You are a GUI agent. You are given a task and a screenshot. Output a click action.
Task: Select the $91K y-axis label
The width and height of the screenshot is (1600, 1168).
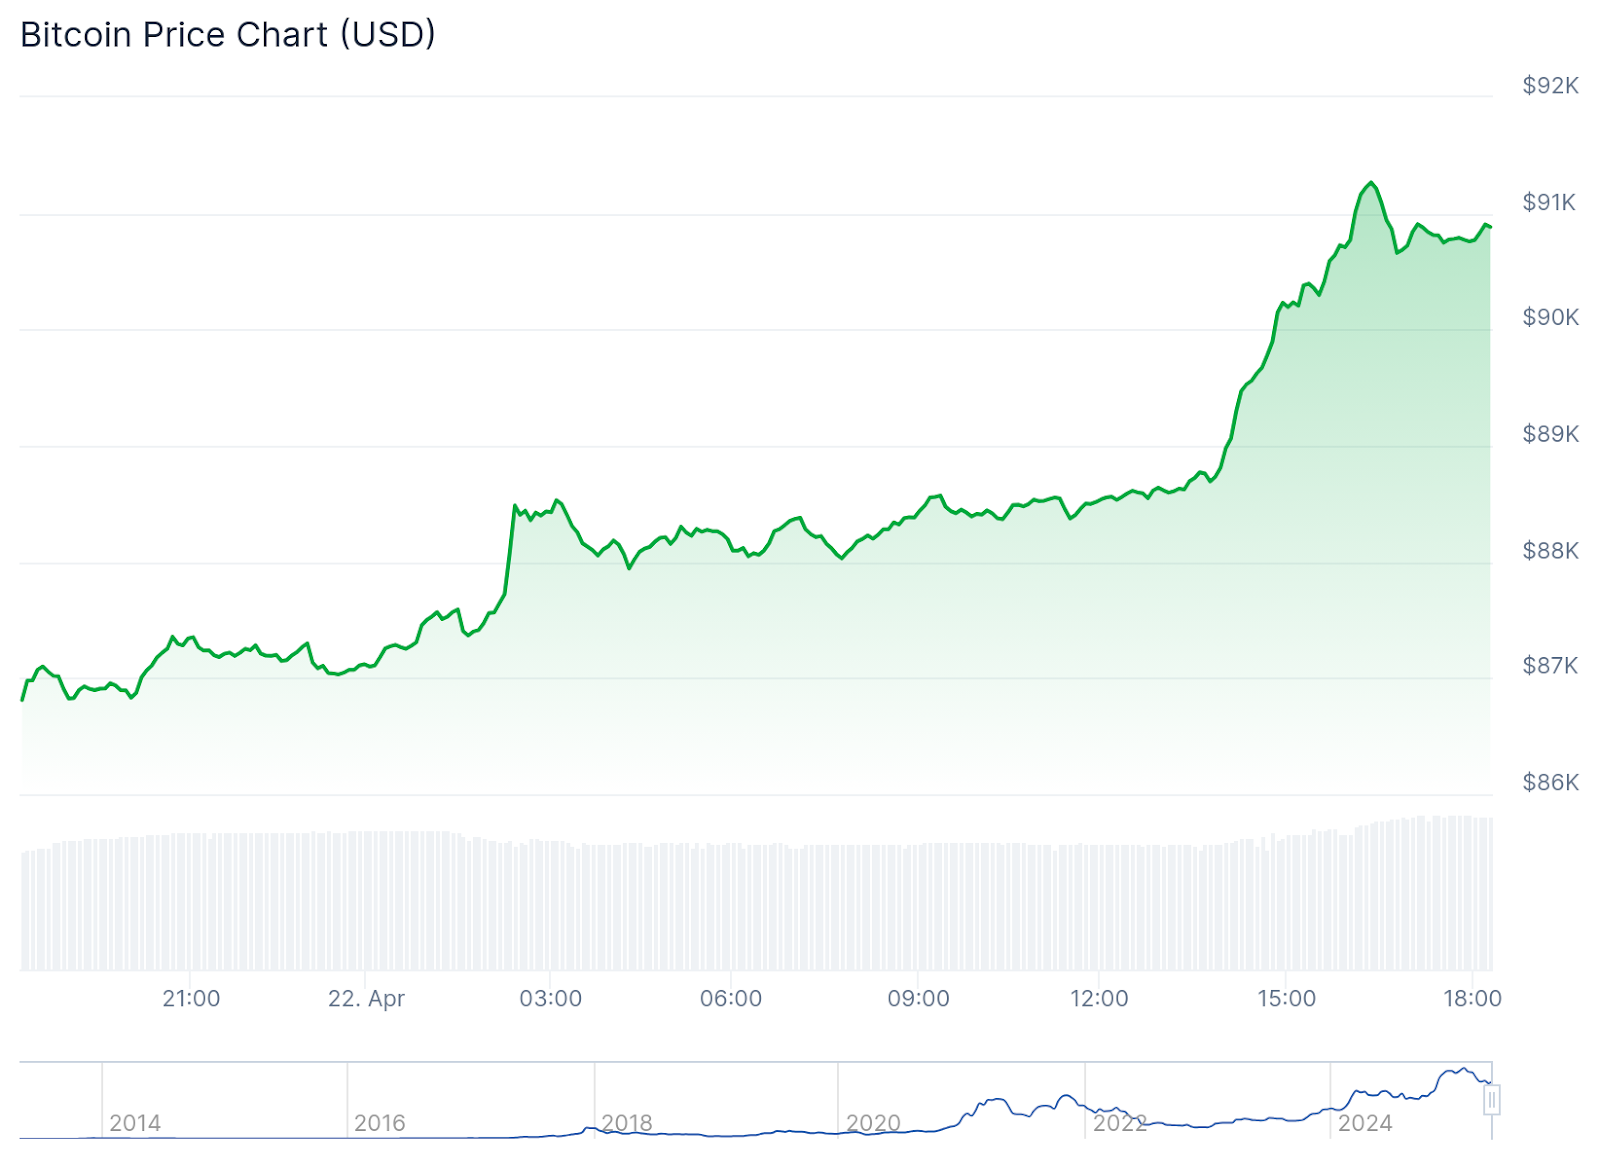pos(1549,202)
